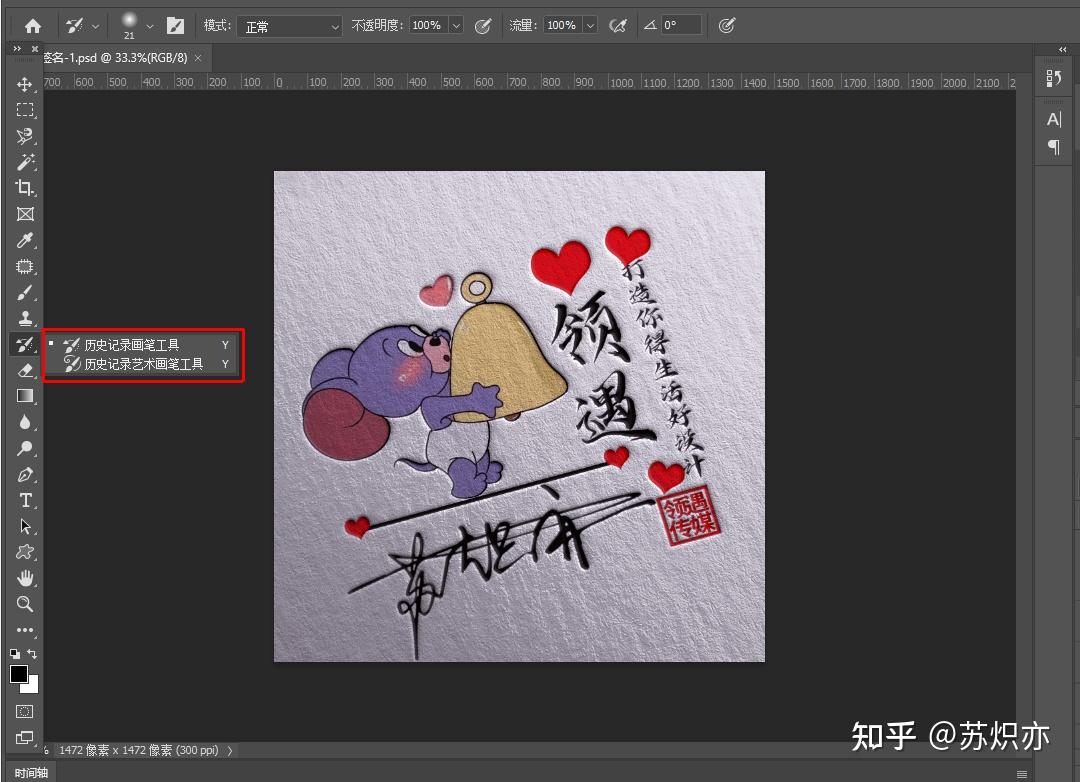Screen dimensions: 1080x782
Task: Open the 不透明度 opacity slider dropdown
Action: (457, 26)
